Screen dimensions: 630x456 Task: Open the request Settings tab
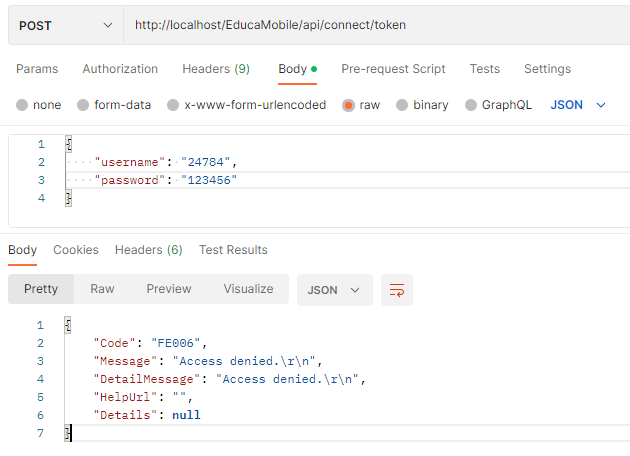pos(547,69)
